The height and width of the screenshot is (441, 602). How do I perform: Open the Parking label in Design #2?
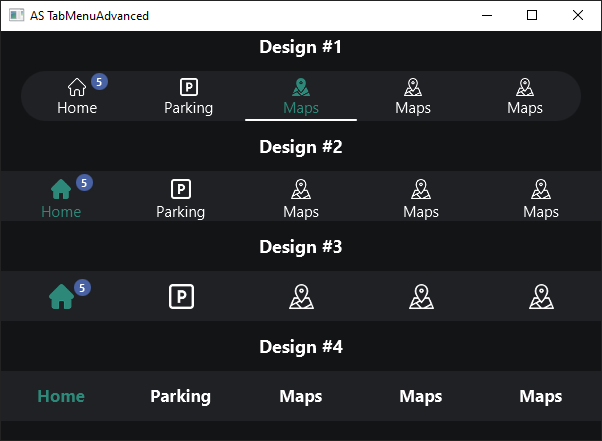pos(180,212)
